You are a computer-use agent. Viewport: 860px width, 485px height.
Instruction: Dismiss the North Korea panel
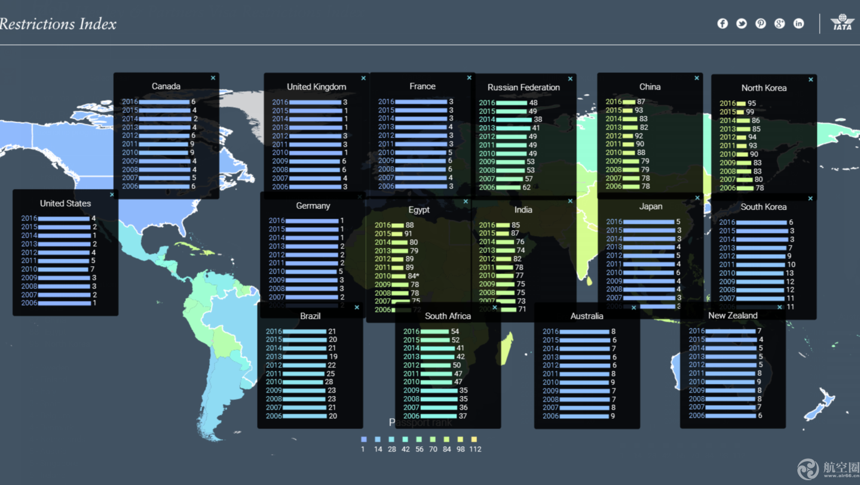click(x=811, y=80)
